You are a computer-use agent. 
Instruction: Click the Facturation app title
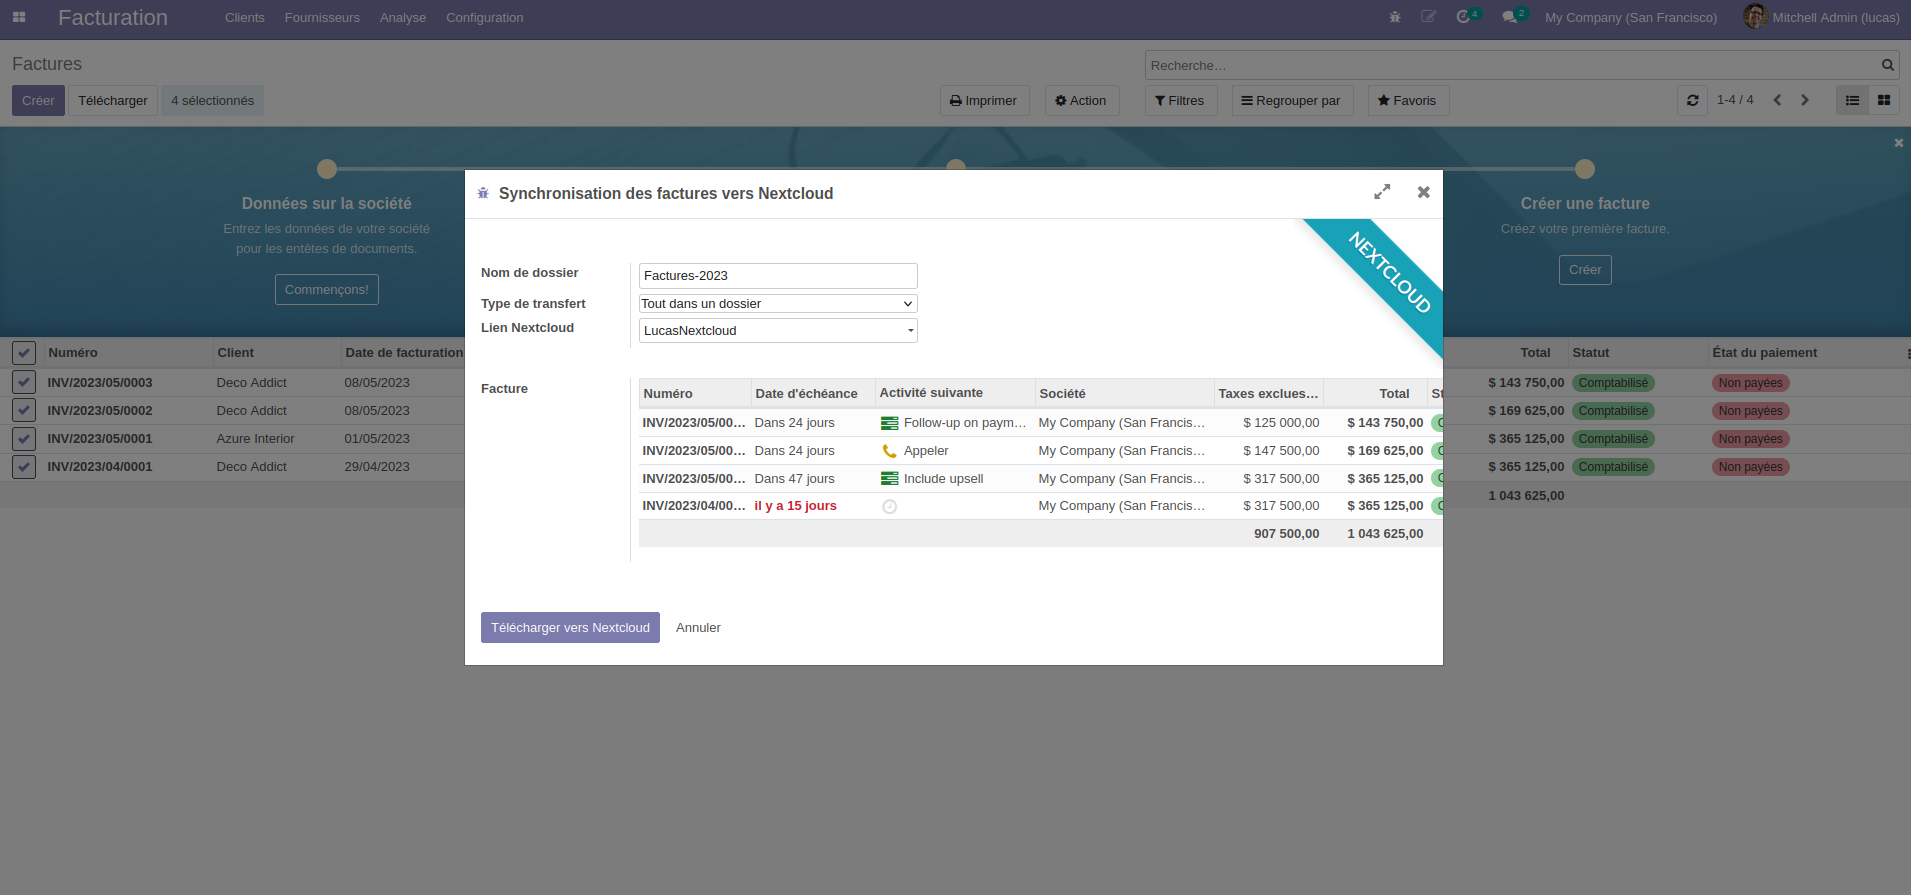coord(113,17)
